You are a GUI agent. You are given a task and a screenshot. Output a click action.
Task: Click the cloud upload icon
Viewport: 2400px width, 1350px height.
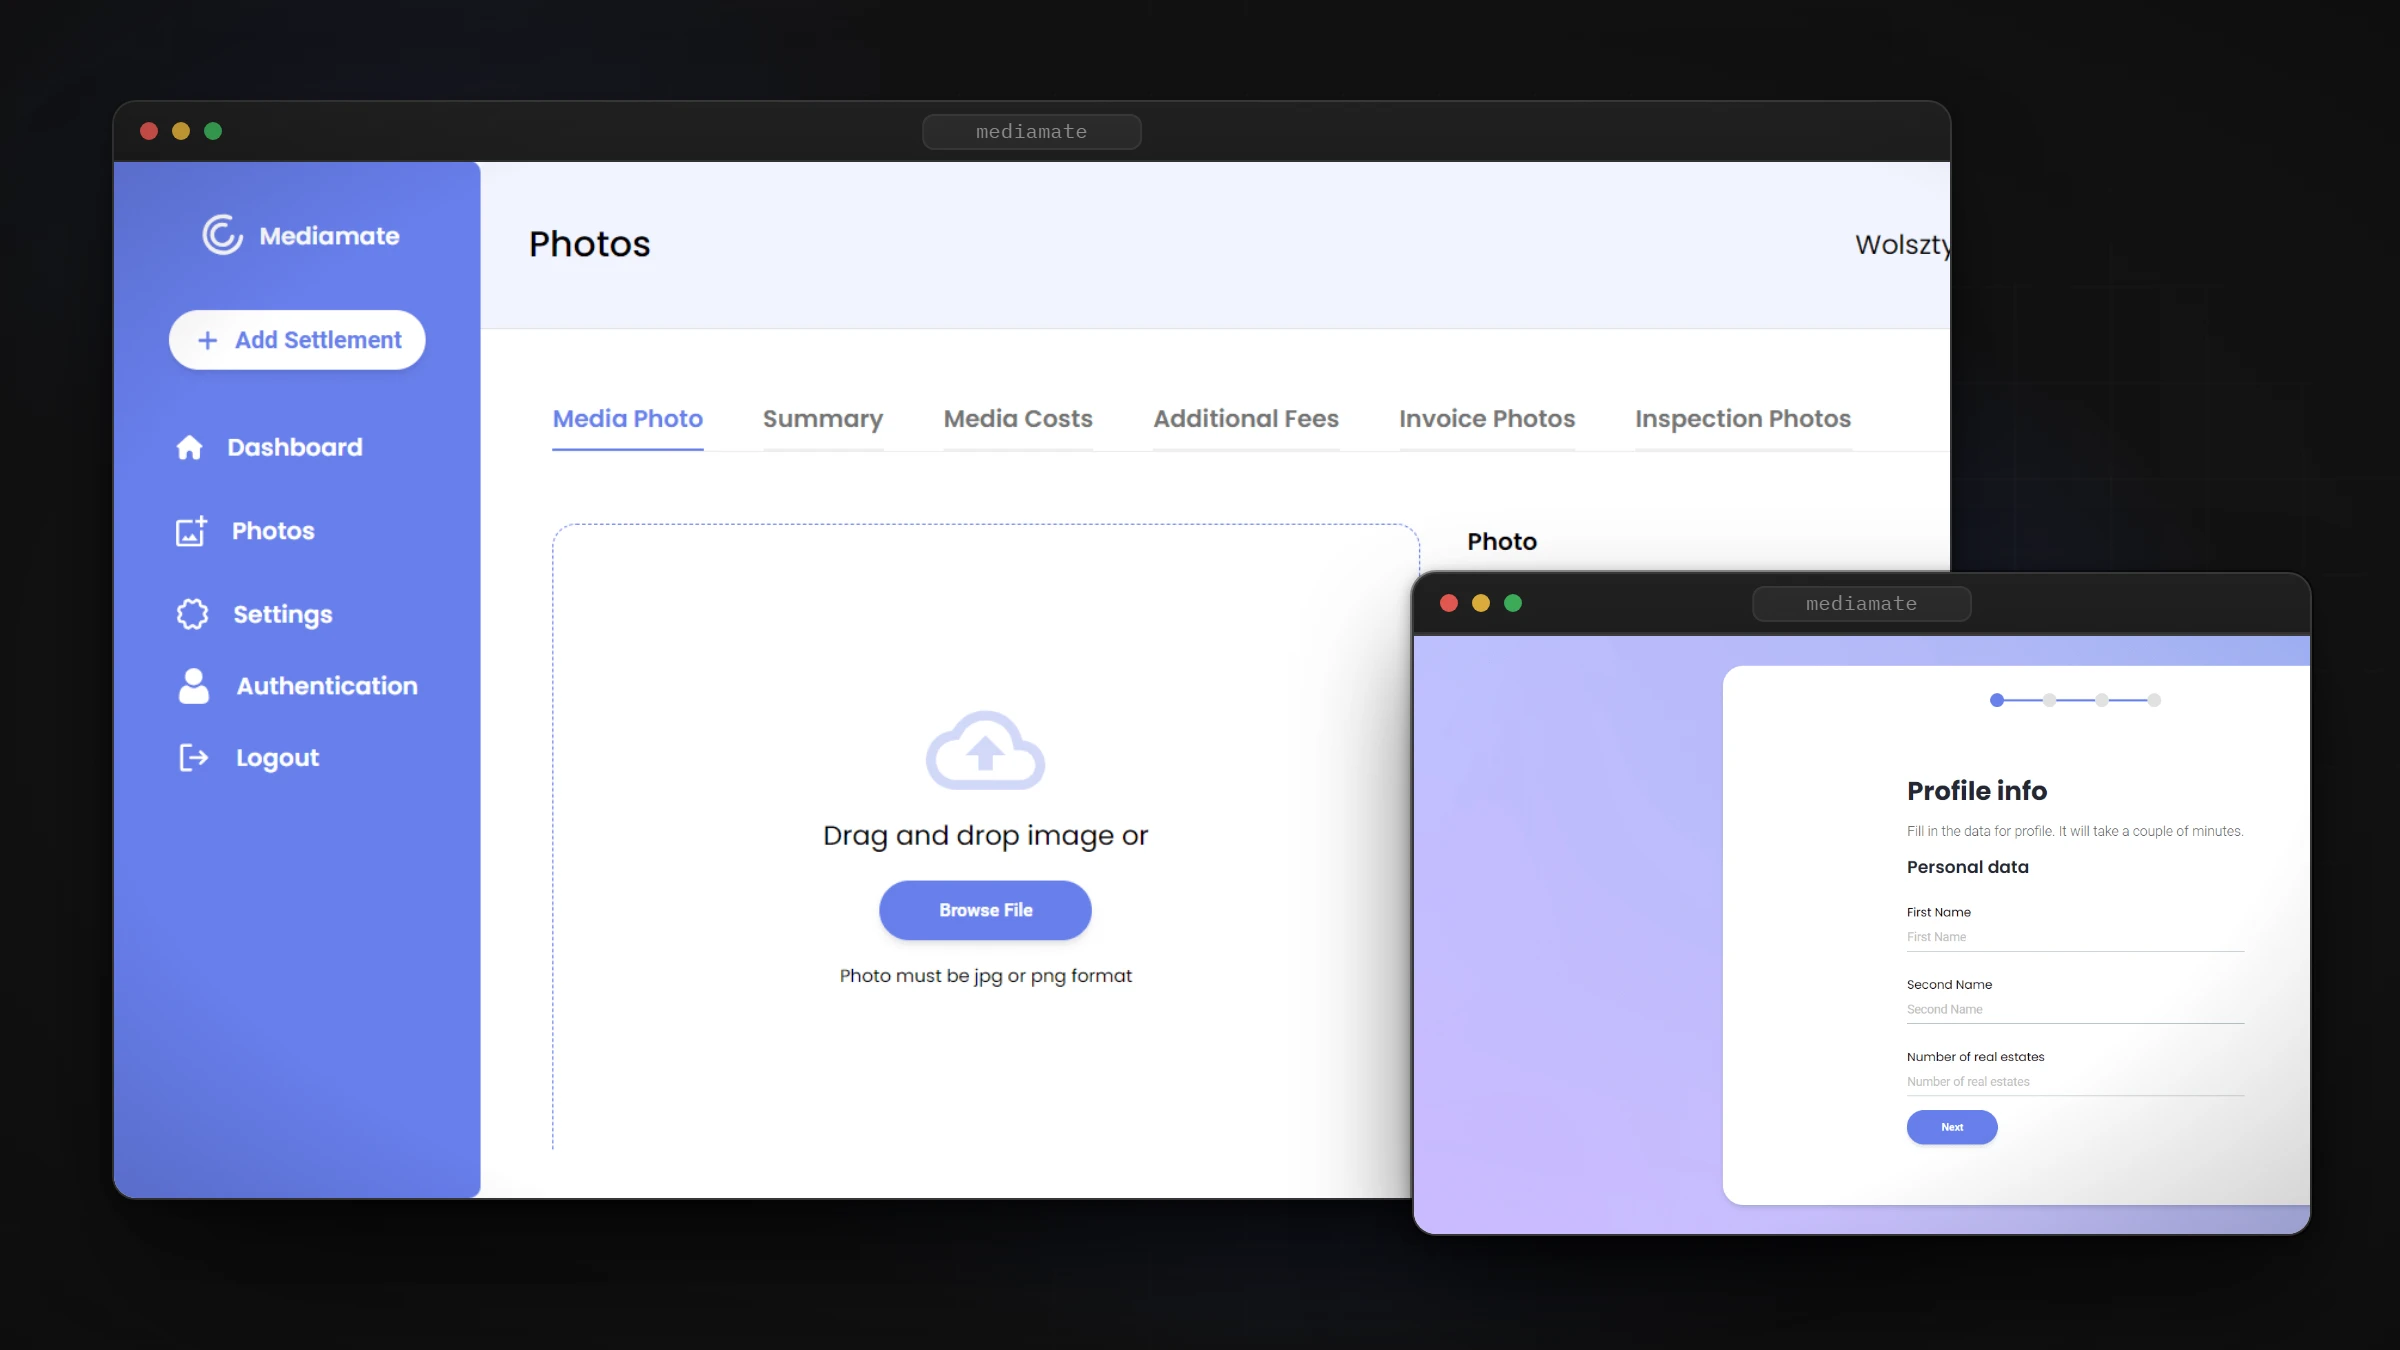pos(985,750)
